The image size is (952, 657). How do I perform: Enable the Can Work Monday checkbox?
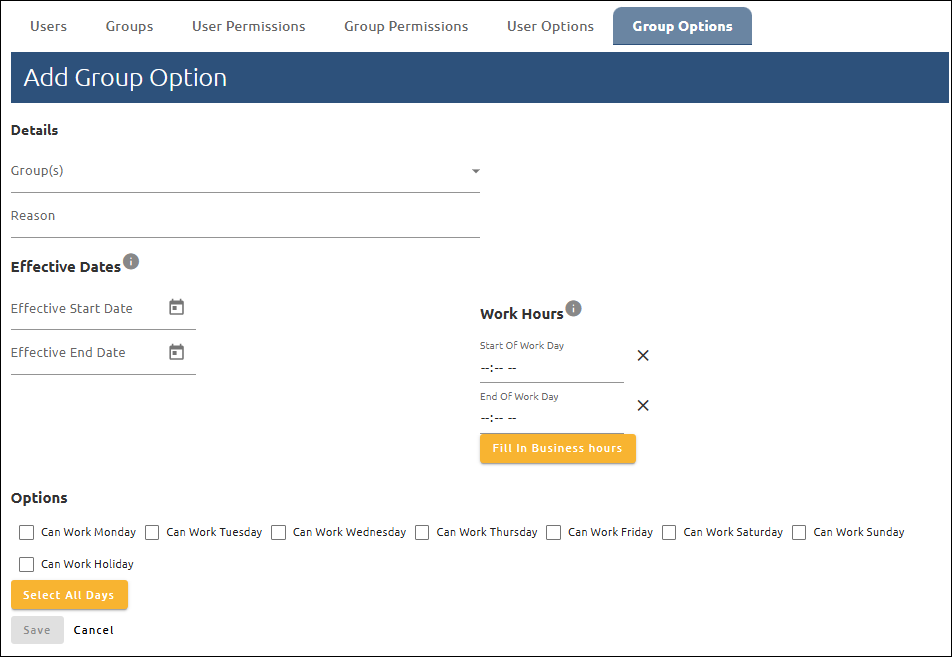[x=27, y=532]
